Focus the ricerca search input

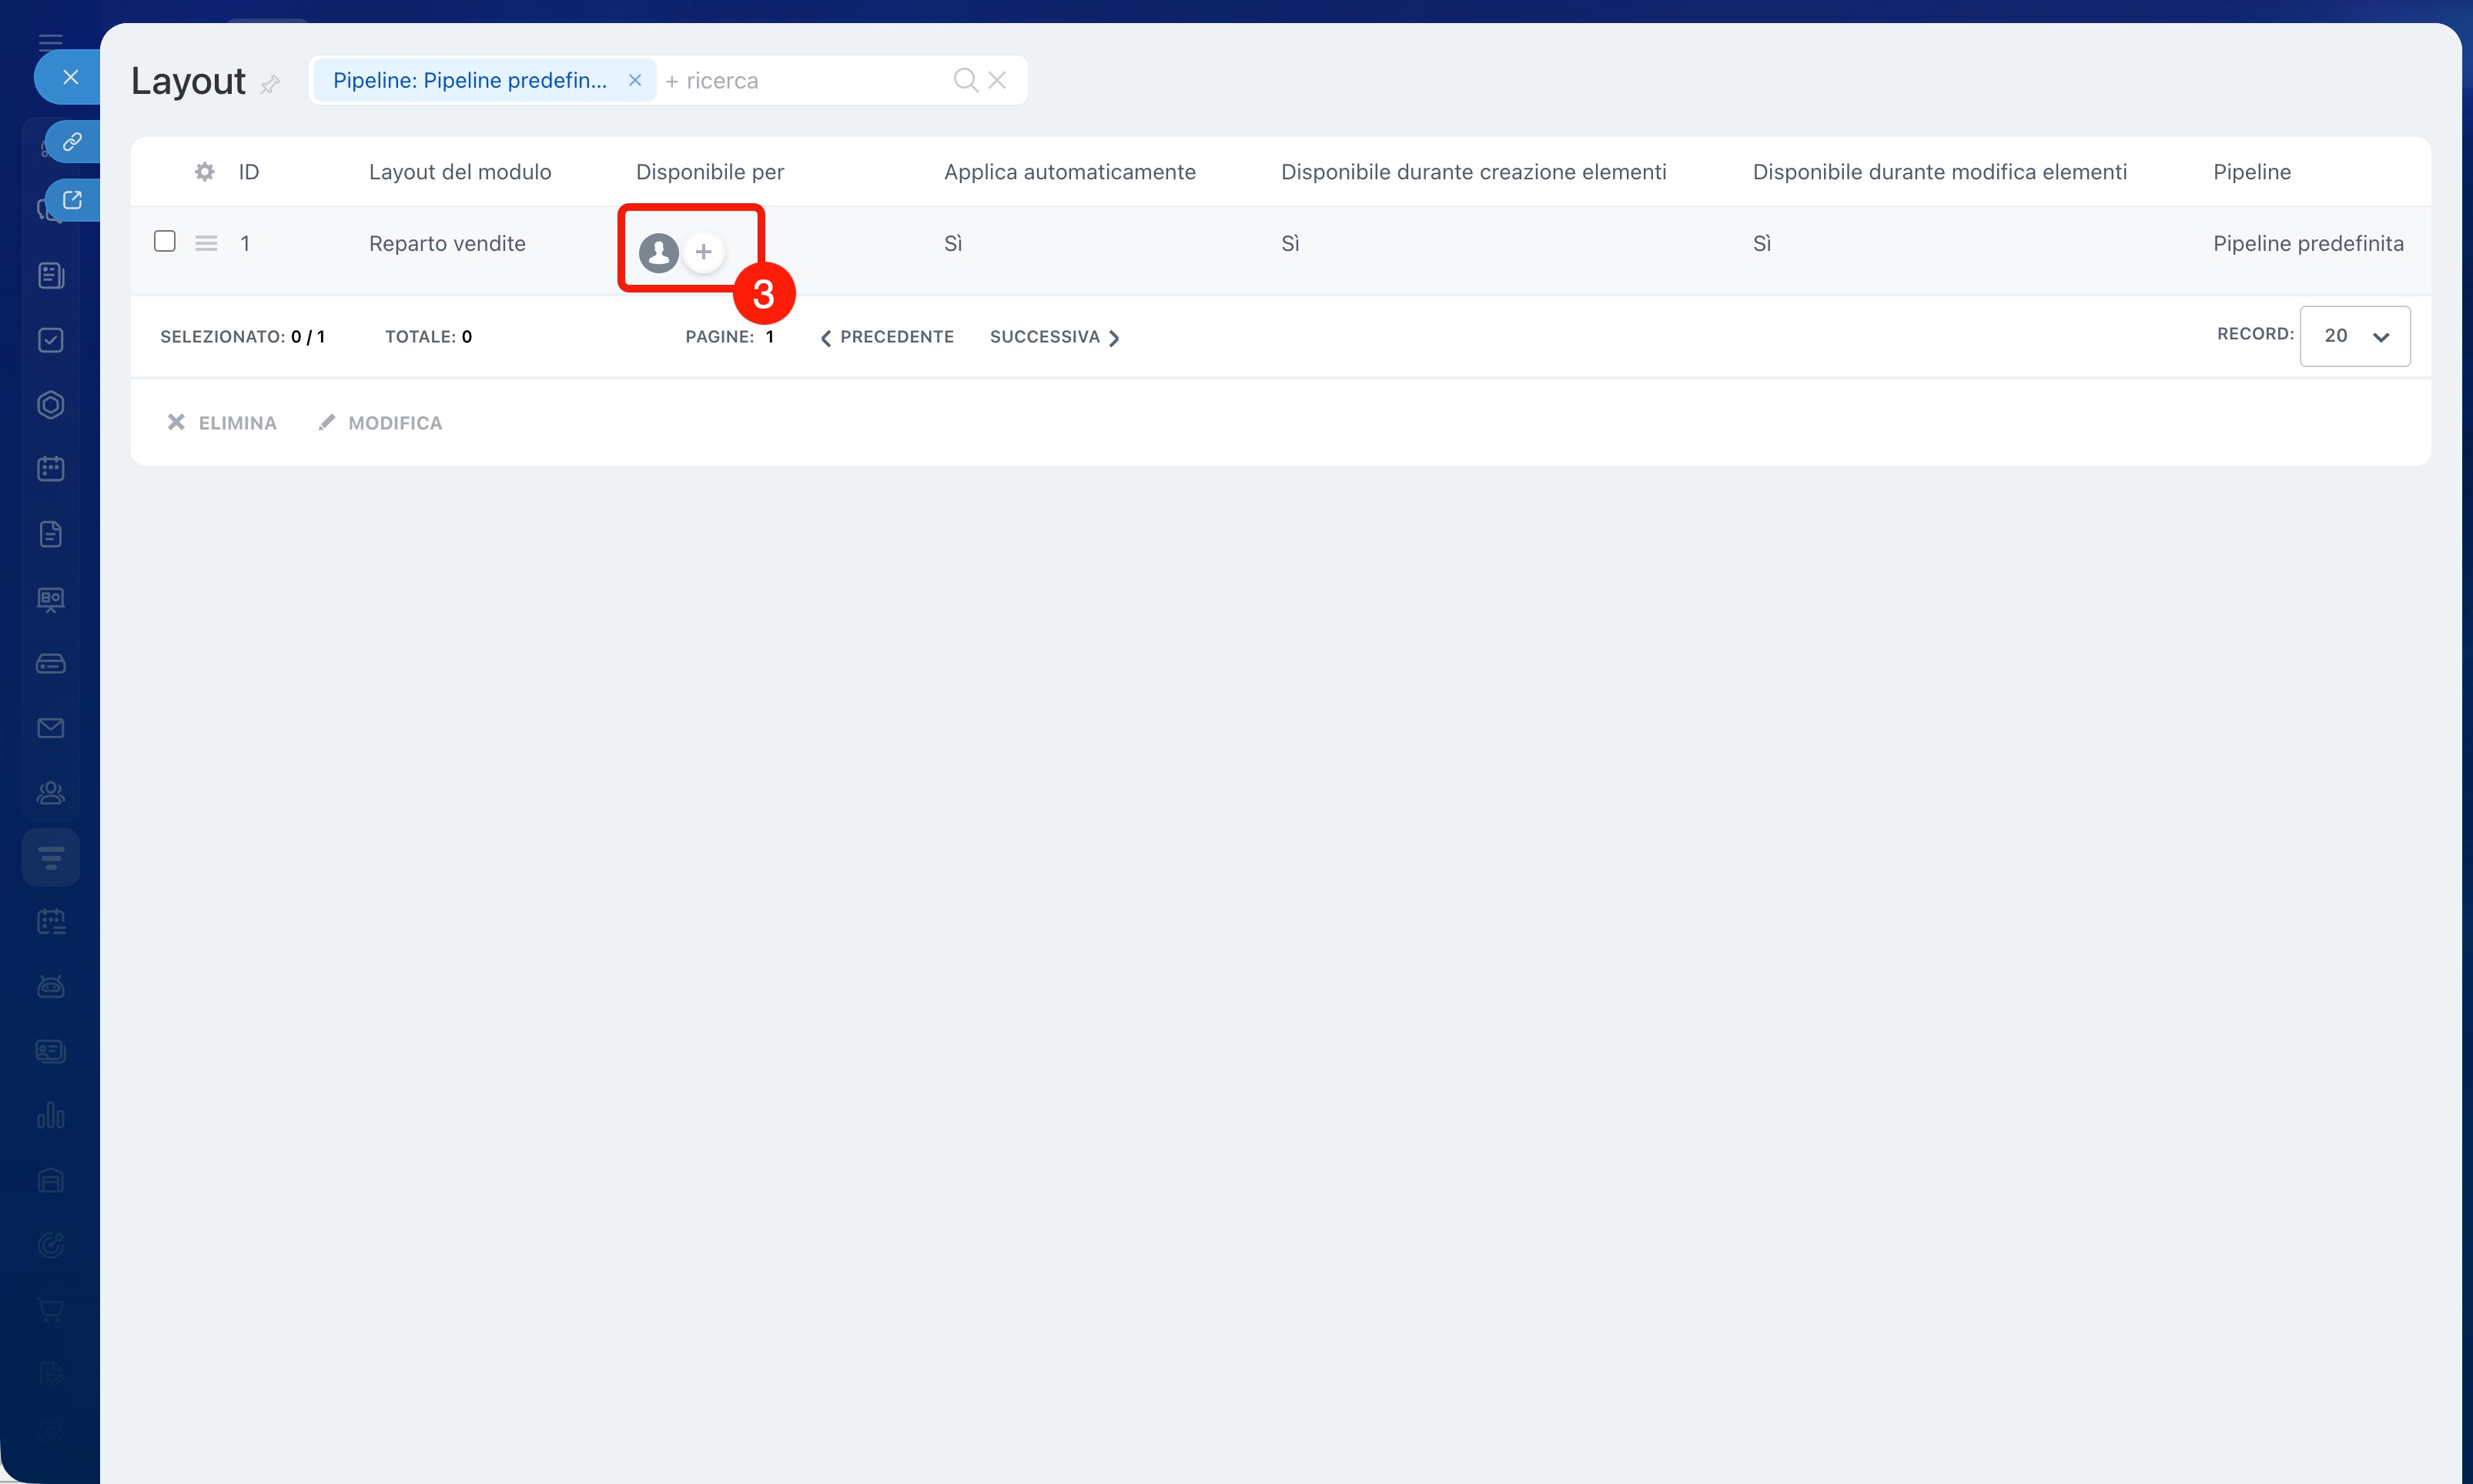click(x=800, y=80)
